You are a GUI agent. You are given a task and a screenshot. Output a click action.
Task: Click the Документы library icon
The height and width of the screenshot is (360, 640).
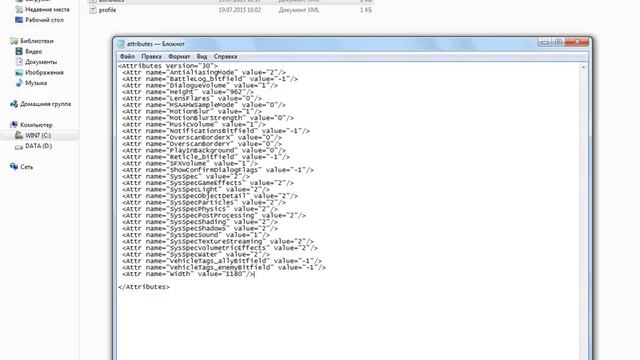pyautogui.click(x=19, y=62)
